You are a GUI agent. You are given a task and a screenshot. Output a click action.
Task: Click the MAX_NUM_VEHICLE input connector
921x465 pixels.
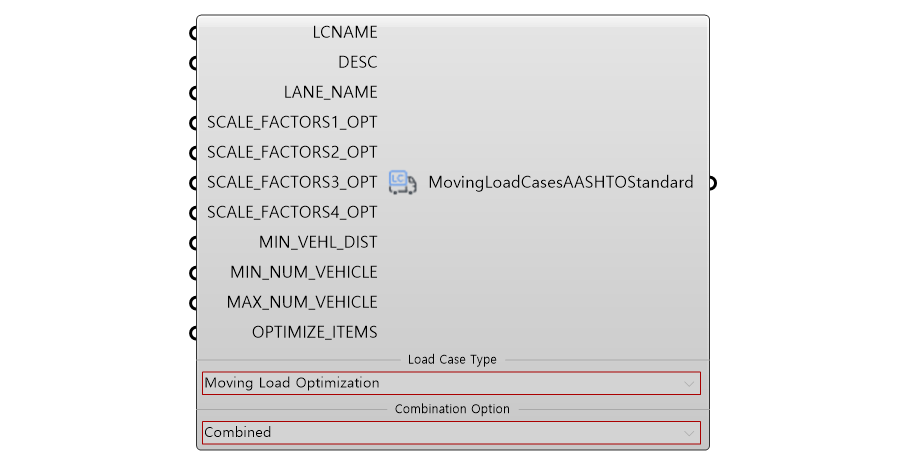click(x=193, y=302)
